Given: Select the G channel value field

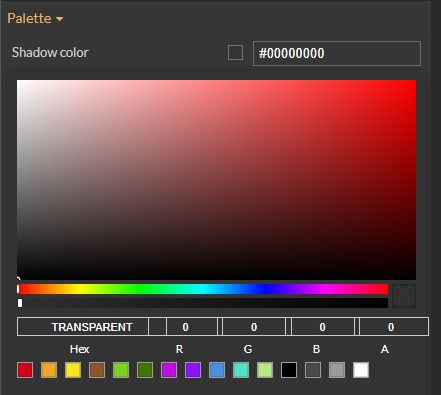Looking at the screenshot, I should pos(254,327).
